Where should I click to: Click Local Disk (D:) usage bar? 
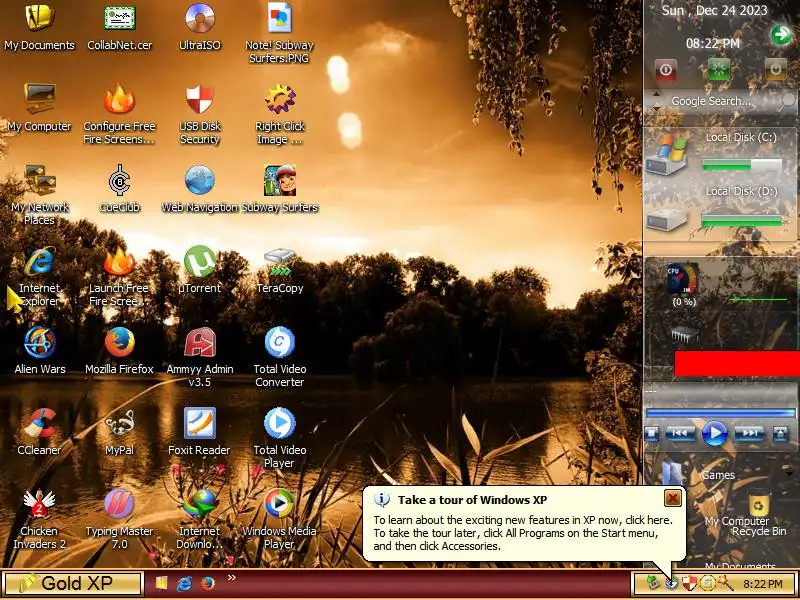[742, 220]
